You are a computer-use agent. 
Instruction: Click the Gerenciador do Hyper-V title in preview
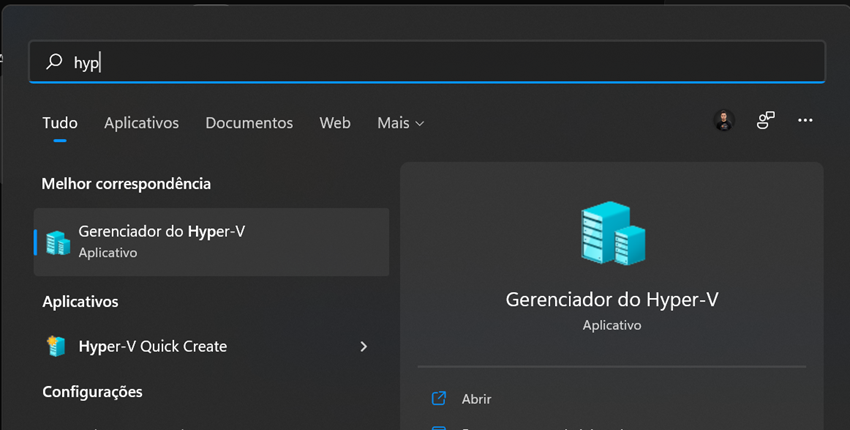coord(612,299)
